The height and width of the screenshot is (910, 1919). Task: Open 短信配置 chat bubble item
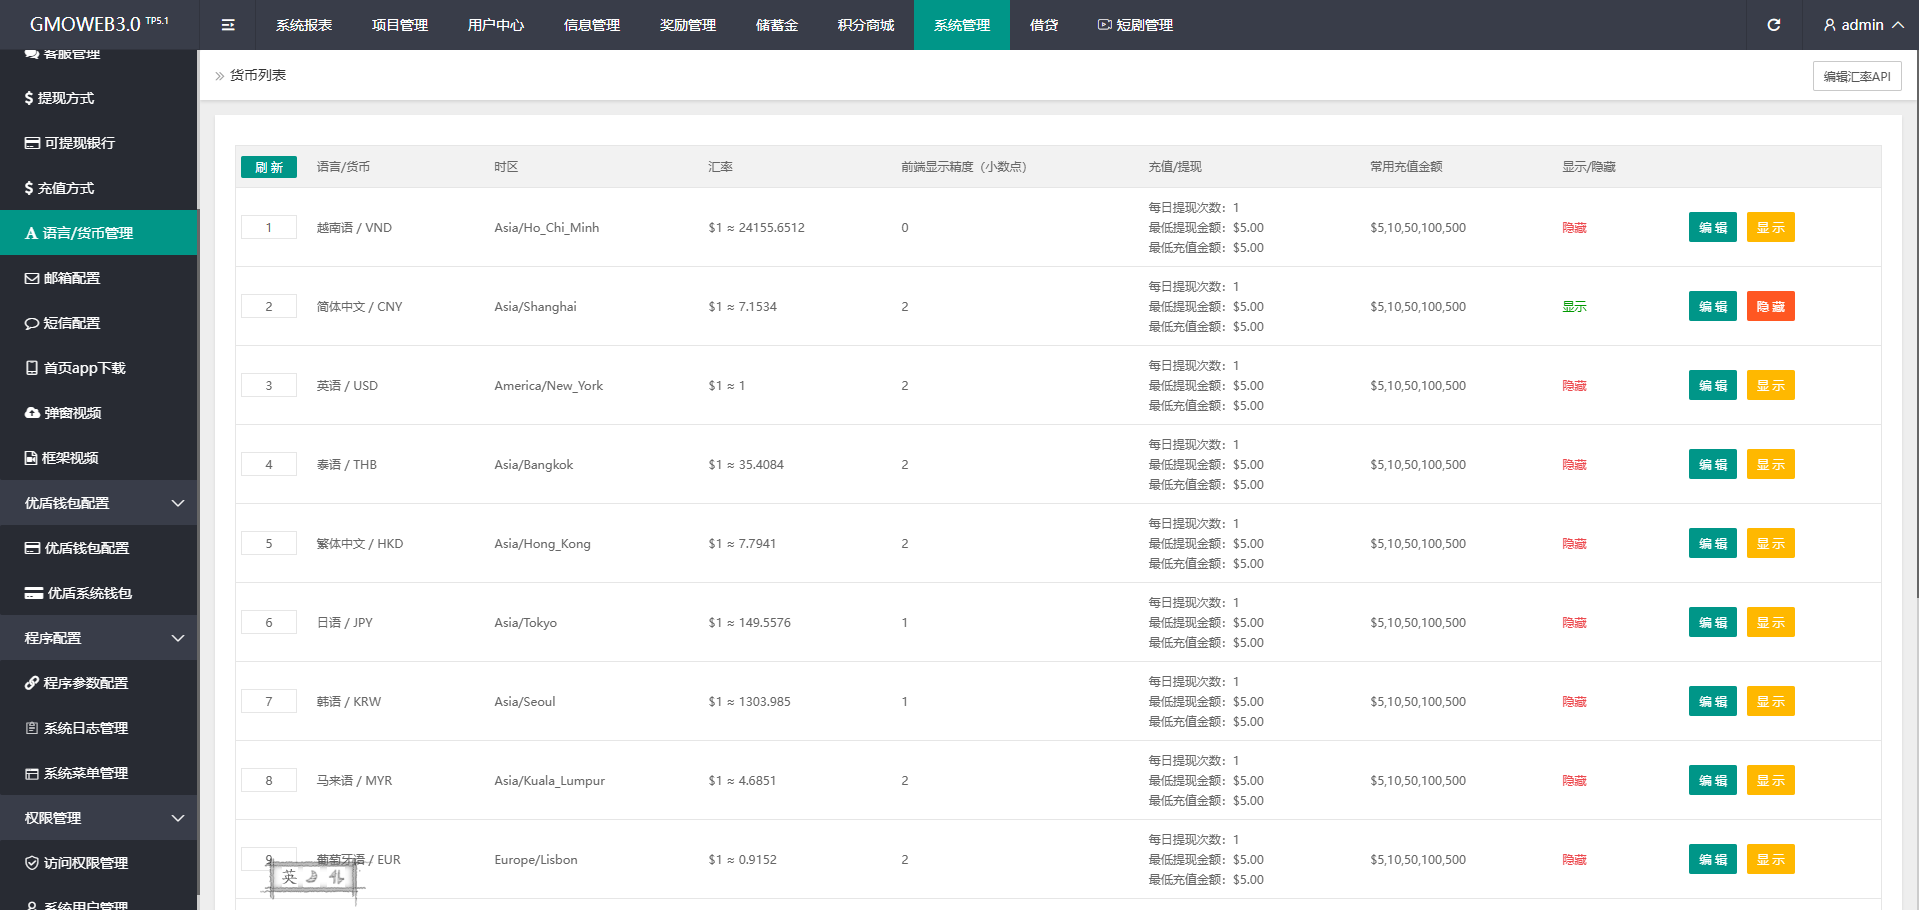(x=62, y=323)
